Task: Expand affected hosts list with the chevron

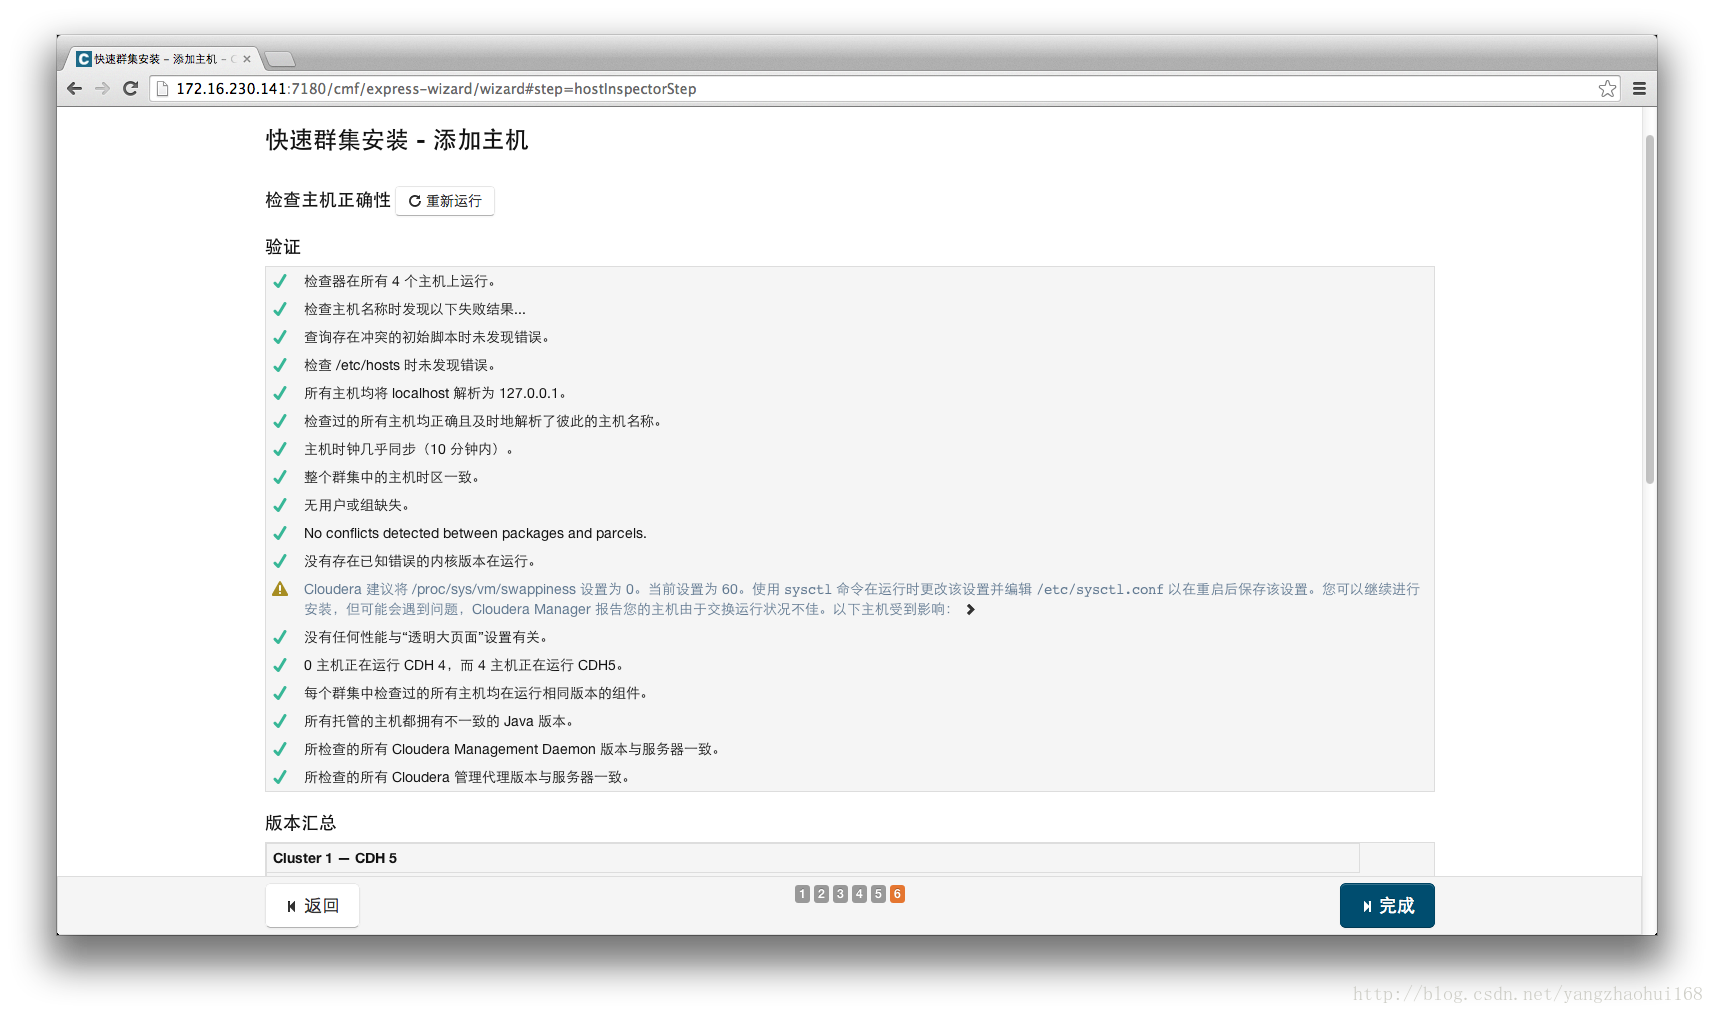Action: click(x=970, y=609)
